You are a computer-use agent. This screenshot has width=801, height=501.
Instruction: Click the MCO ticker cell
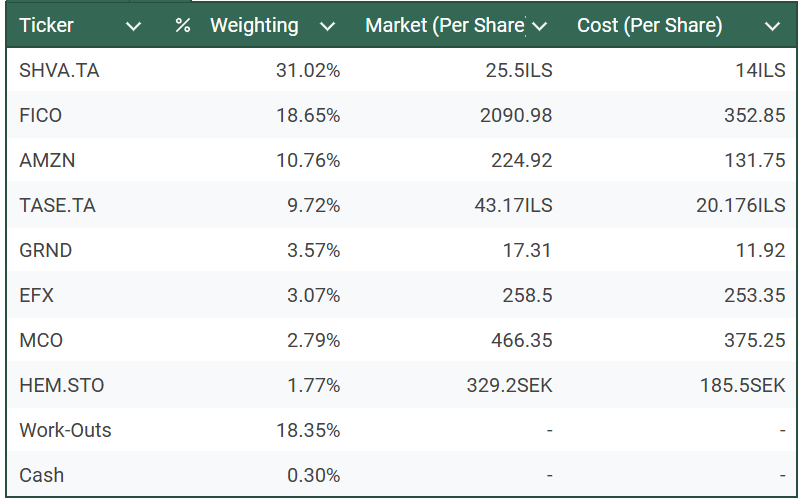41,340
